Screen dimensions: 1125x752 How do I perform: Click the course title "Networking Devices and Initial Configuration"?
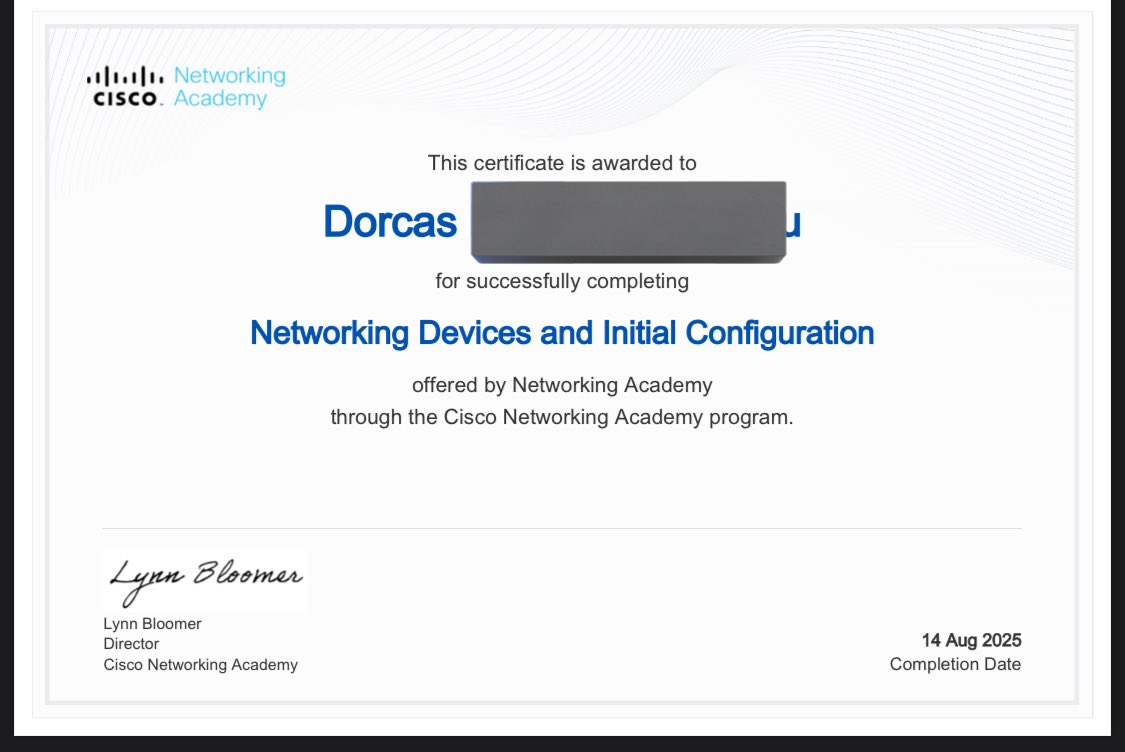[x=562, y=333]
